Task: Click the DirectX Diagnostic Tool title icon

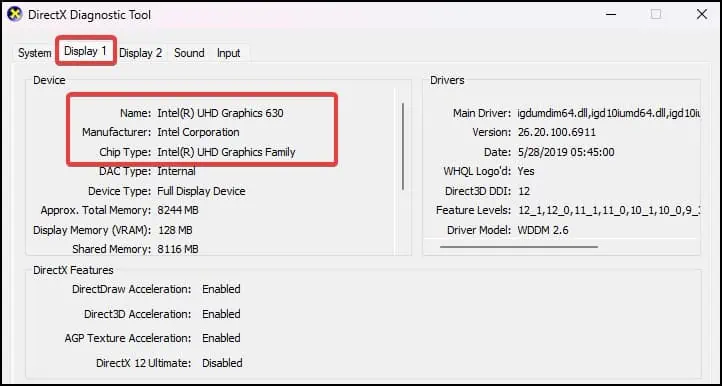Action: click(15, 14)
